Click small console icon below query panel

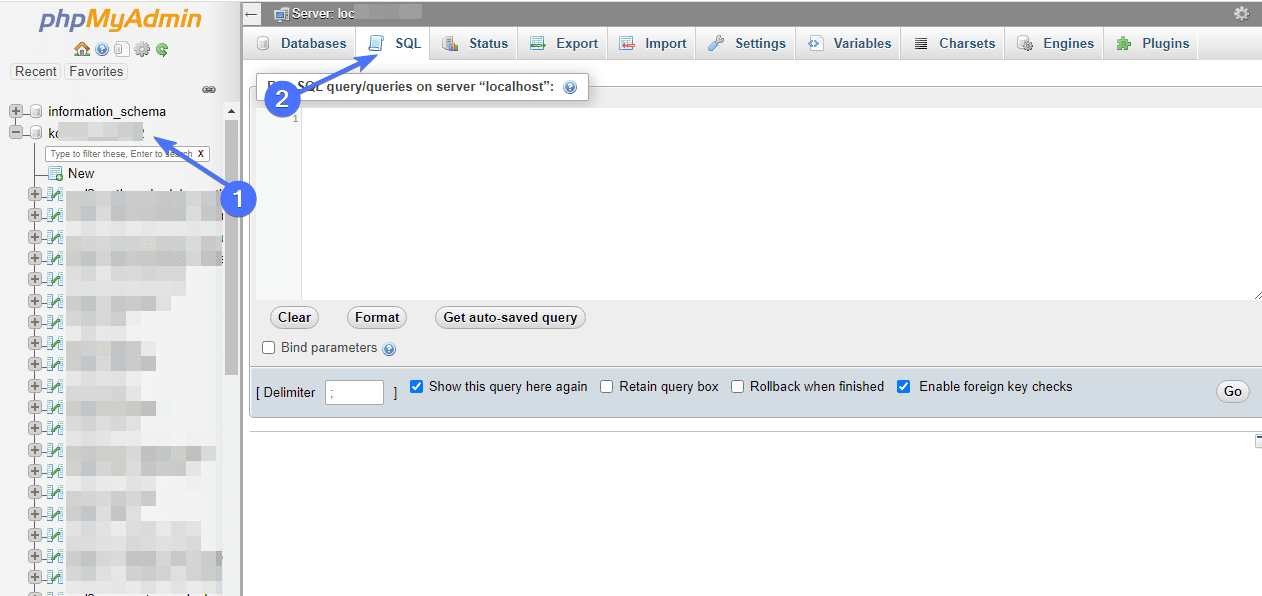[x=1258, y=441]
